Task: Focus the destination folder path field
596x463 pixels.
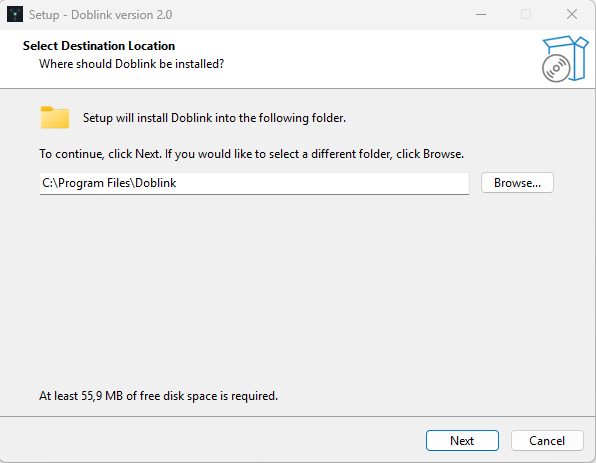Action: point(254,183)
